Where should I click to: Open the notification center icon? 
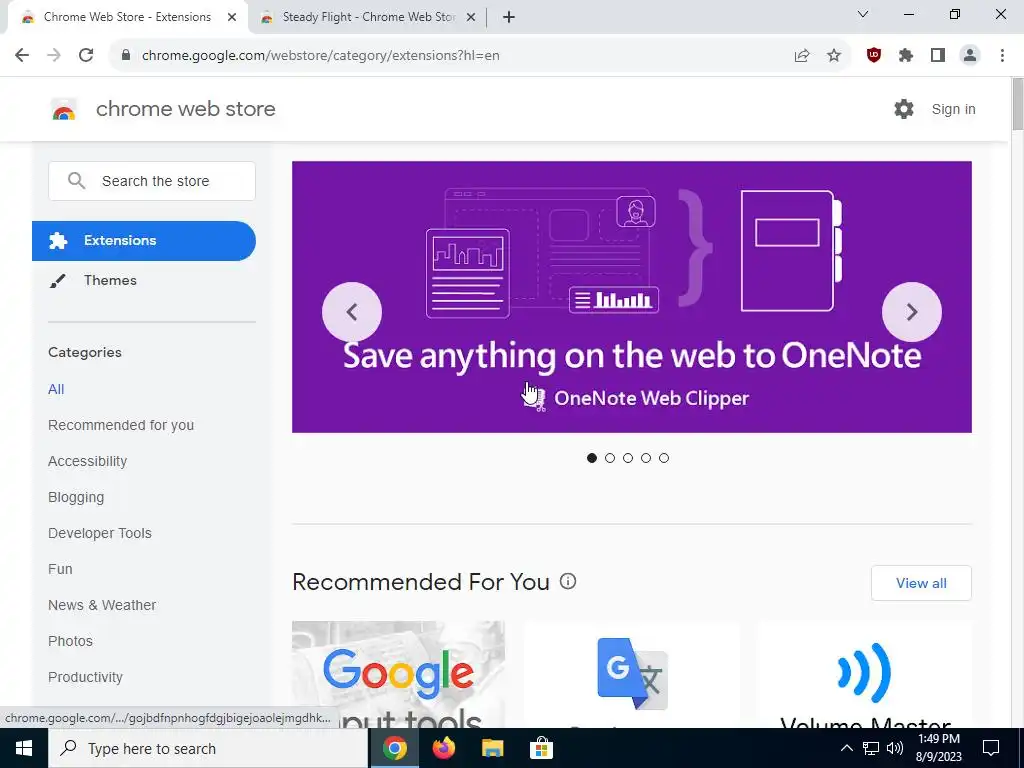[991, 748]
